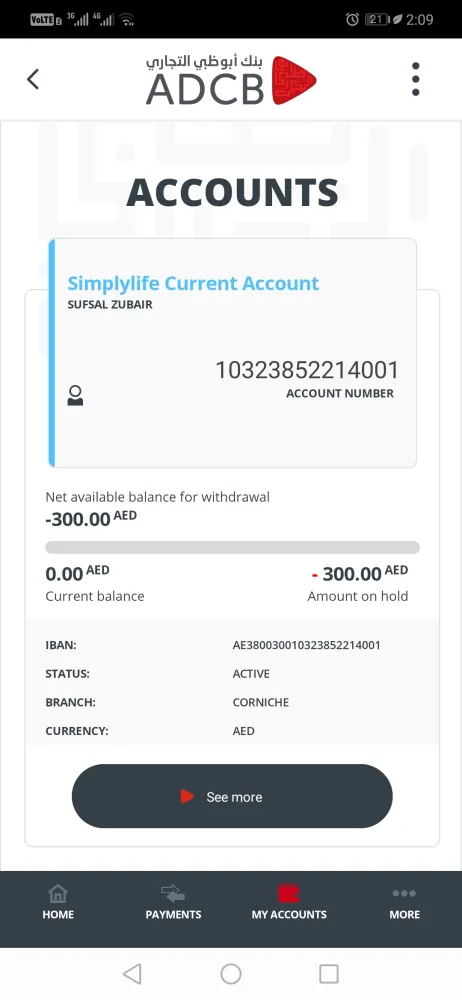Tap the Amount on hold figure

pyautogui.click(x=359, y=573)
